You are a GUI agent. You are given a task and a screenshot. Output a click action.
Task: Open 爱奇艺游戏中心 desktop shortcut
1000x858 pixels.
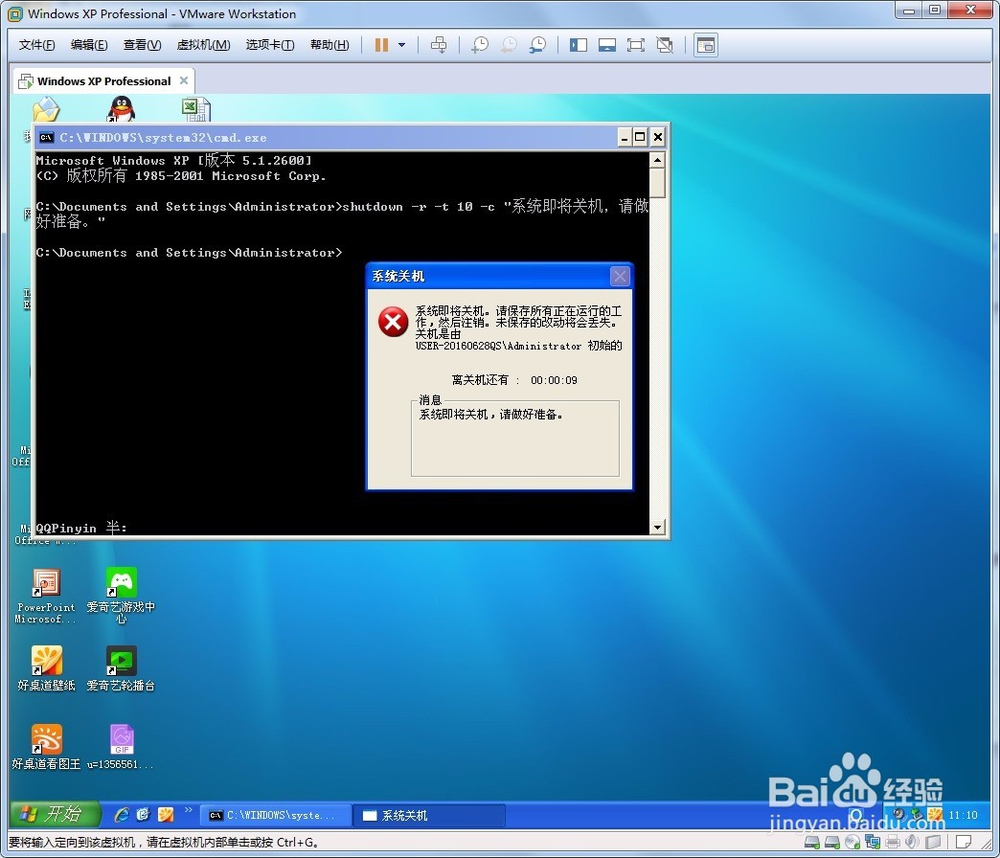coord(121,596)
